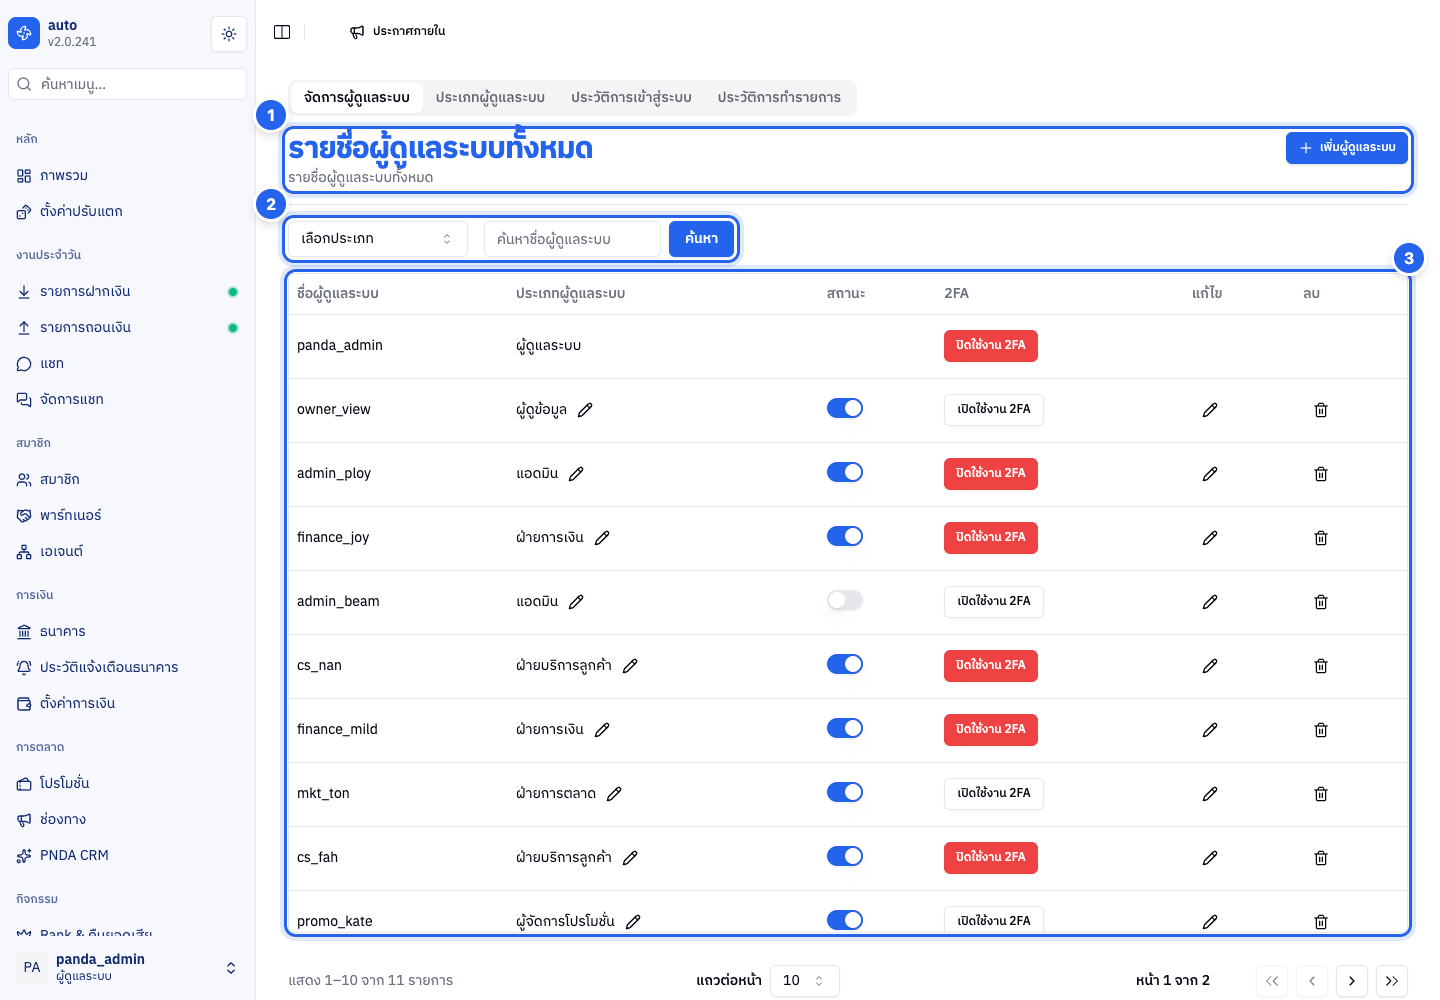This screenshot has width=1440, height=1000.
Task: Open the rows-per-page dropdown showing 10
Action: (x=805, y=981)
